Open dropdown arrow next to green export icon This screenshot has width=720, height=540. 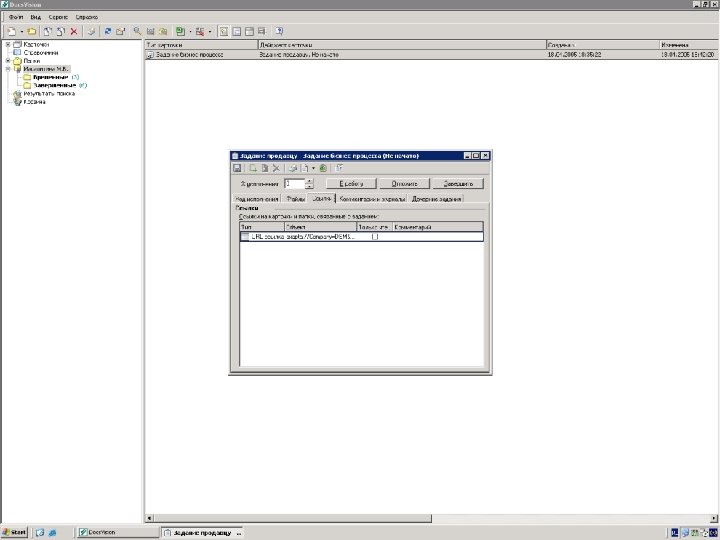[x=190, y=31]
